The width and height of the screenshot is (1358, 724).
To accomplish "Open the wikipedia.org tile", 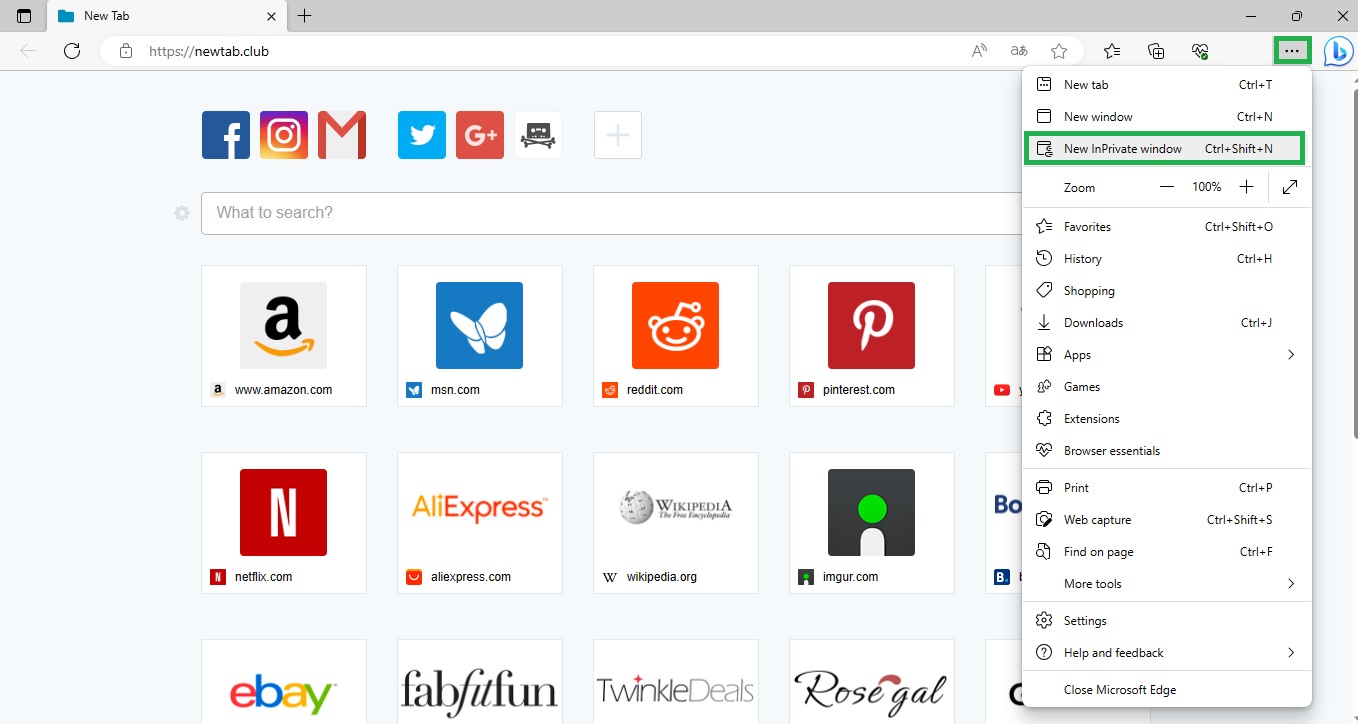I will (676, 523).
